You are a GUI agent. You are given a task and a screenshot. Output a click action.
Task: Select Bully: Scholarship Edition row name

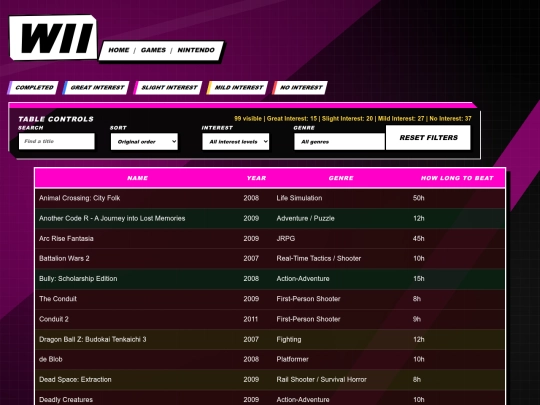tap(78, 279)
